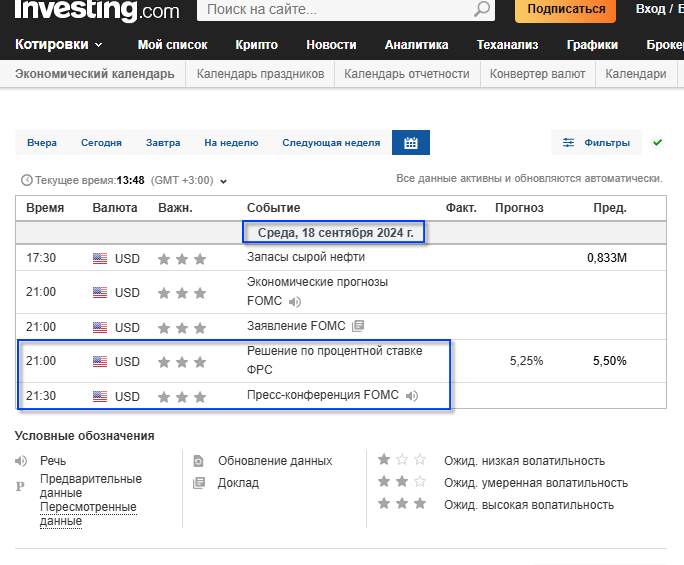Click Предварительные данные legend P icon
The height and width of the screenshot is (565, 684).
(20, 486)
